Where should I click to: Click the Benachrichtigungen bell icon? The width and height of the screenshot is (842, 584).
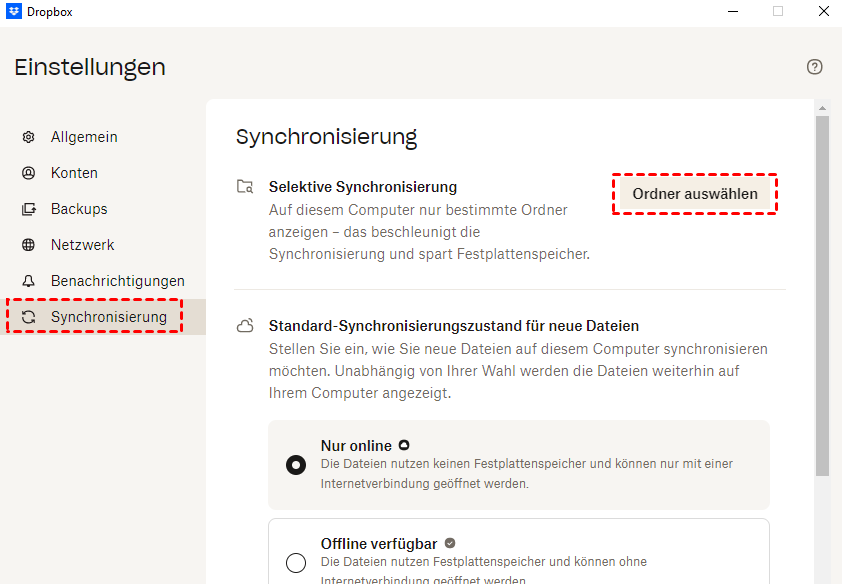tap(28, 281)
